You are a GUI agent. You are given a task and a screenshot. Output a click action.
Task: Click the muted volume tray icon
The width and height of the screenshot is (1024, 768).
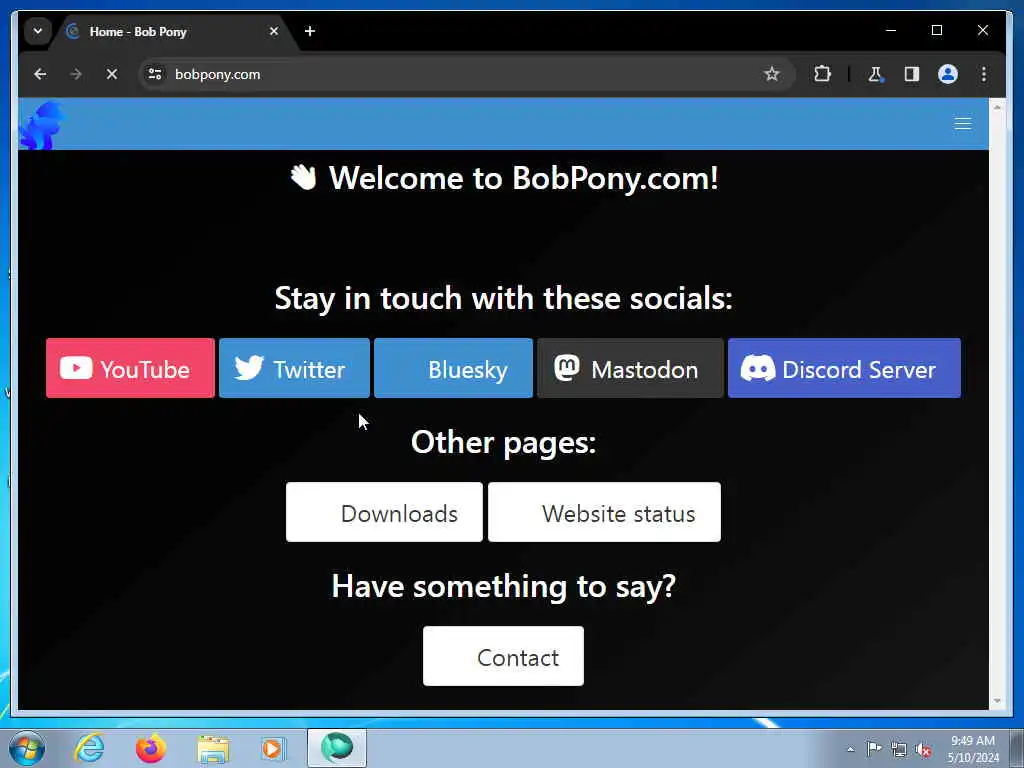coord(923,750)
